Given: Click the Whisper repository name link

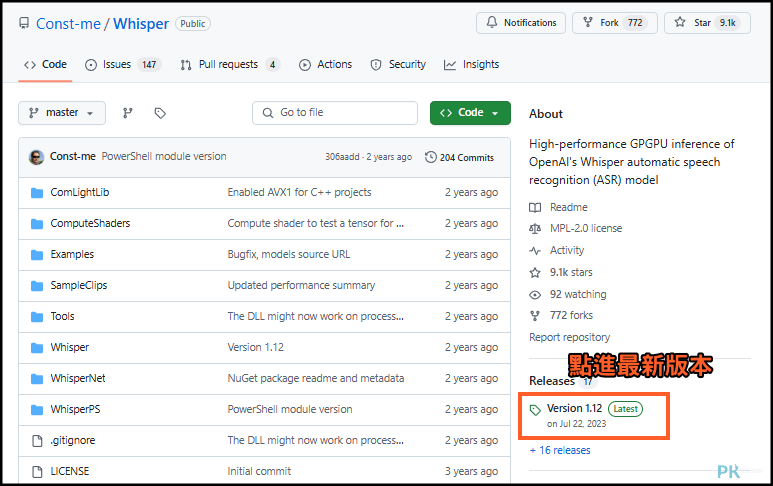Looking at the screenshot, I should click(x=141, y=24).
